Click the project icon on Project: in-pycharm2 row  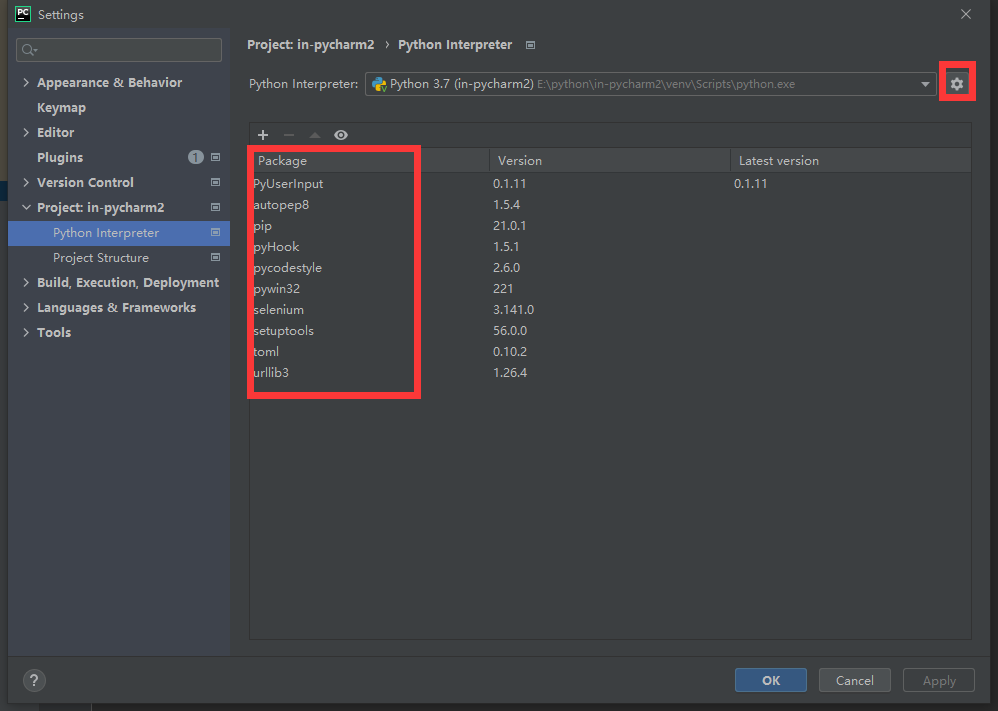[215, 207]
